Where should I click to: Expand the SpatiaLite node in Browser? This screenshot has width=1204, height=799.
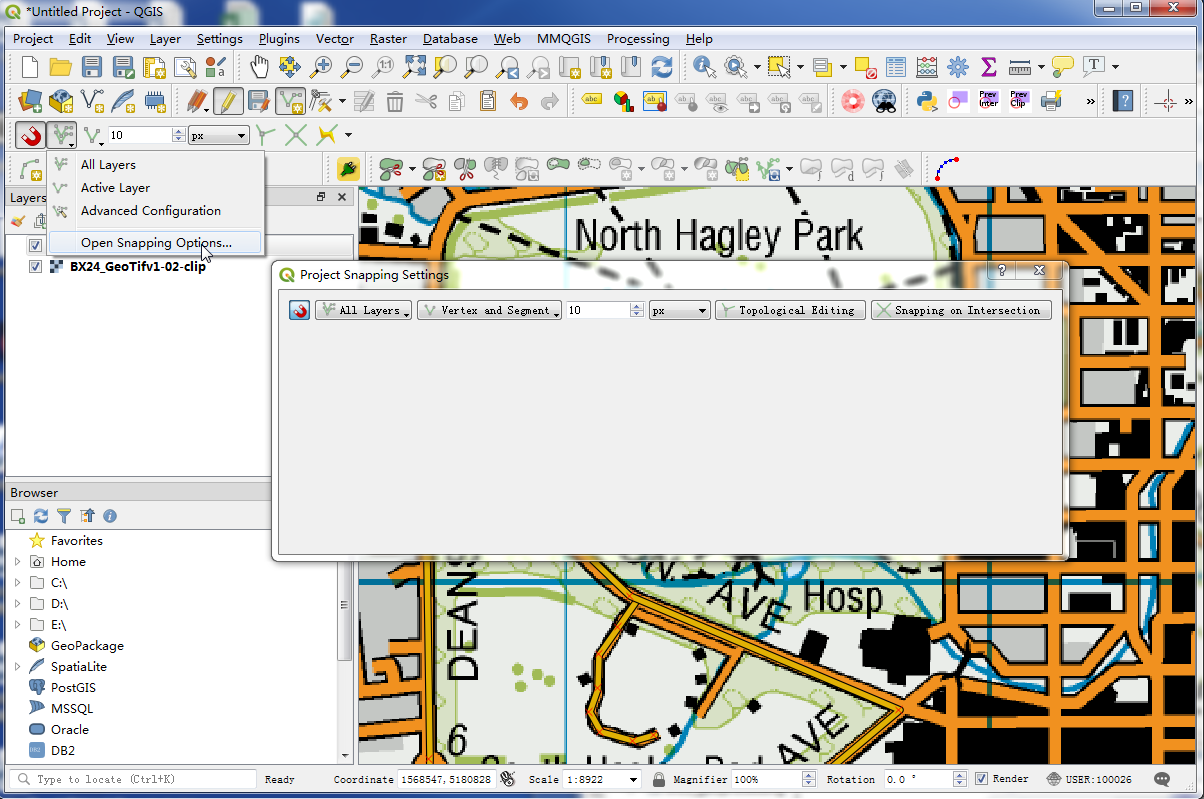click(x=17, y=667)
